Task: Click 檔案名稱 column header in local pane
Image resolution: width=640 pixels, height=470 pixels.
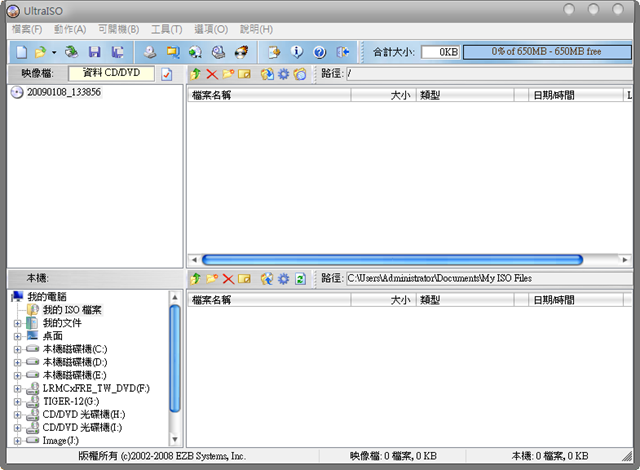Action: (269, 300)
